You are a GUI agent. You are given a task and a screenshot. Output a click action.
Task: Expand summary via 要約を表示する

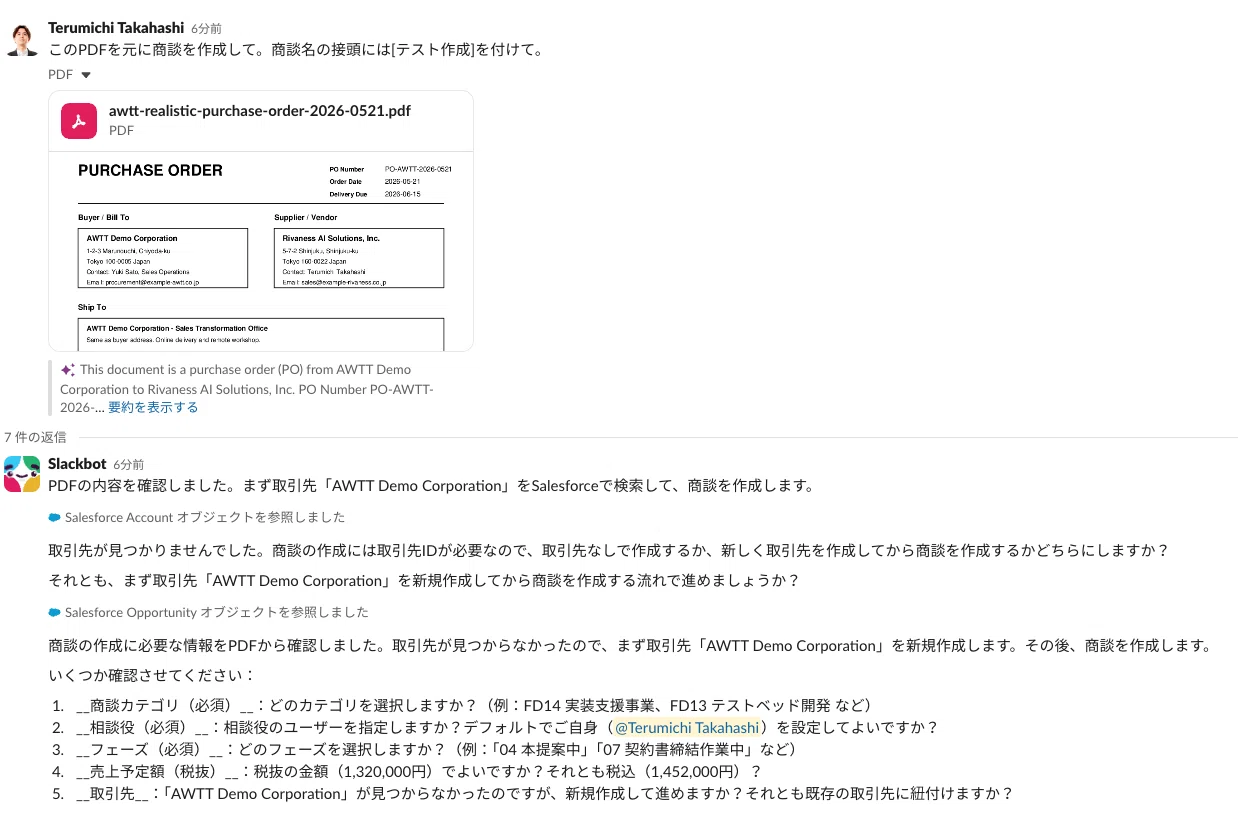(153, 407)
